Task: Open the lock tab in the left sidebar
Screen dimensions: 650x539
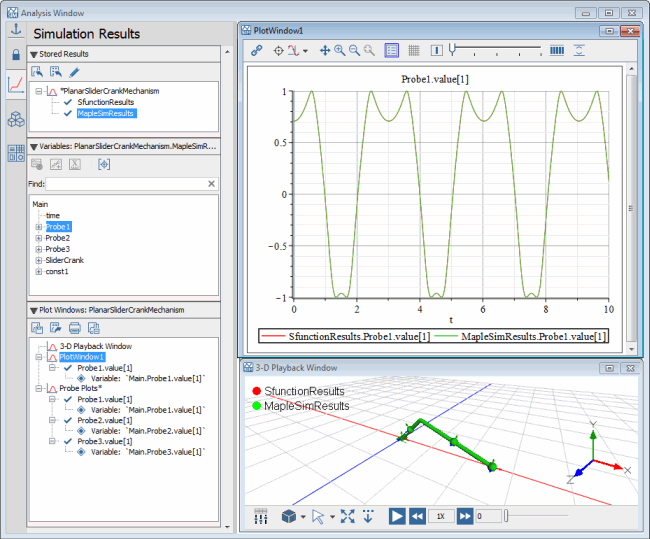Action: (15, 53)
